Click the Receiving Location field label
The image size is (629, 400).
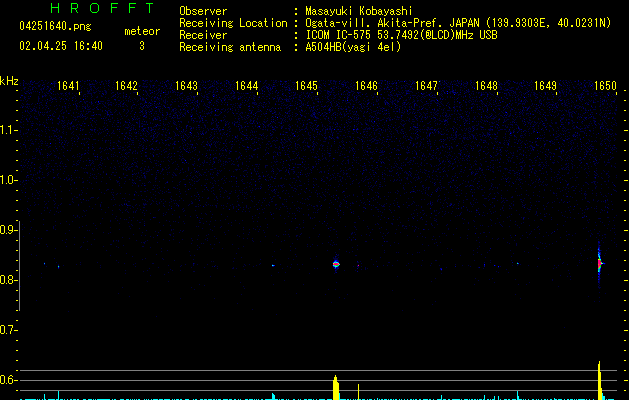pyautogui.click(x=233, y=23)
